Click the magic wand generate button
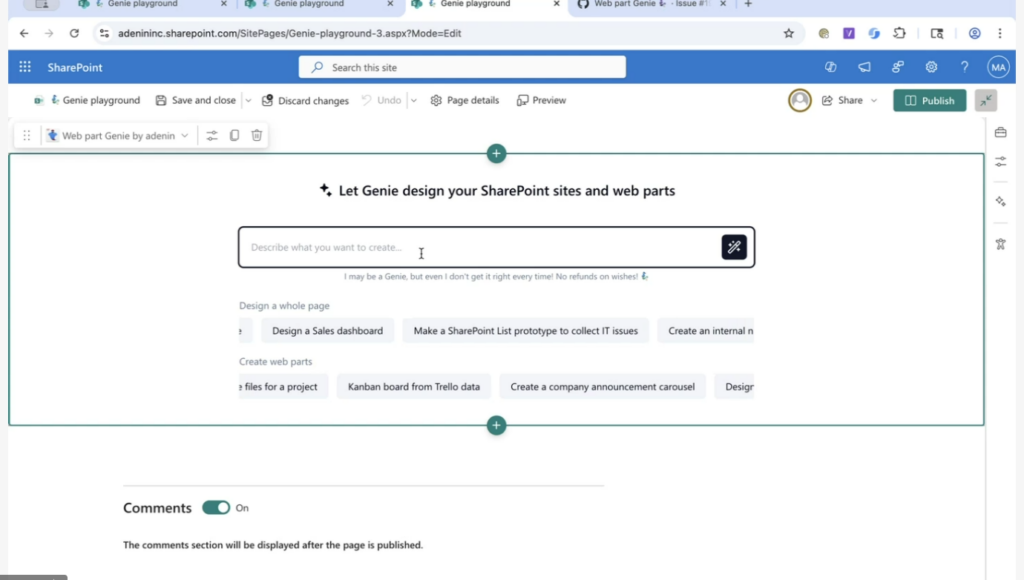The width and height of the screenshot is (1024, 580). [734, 247]
